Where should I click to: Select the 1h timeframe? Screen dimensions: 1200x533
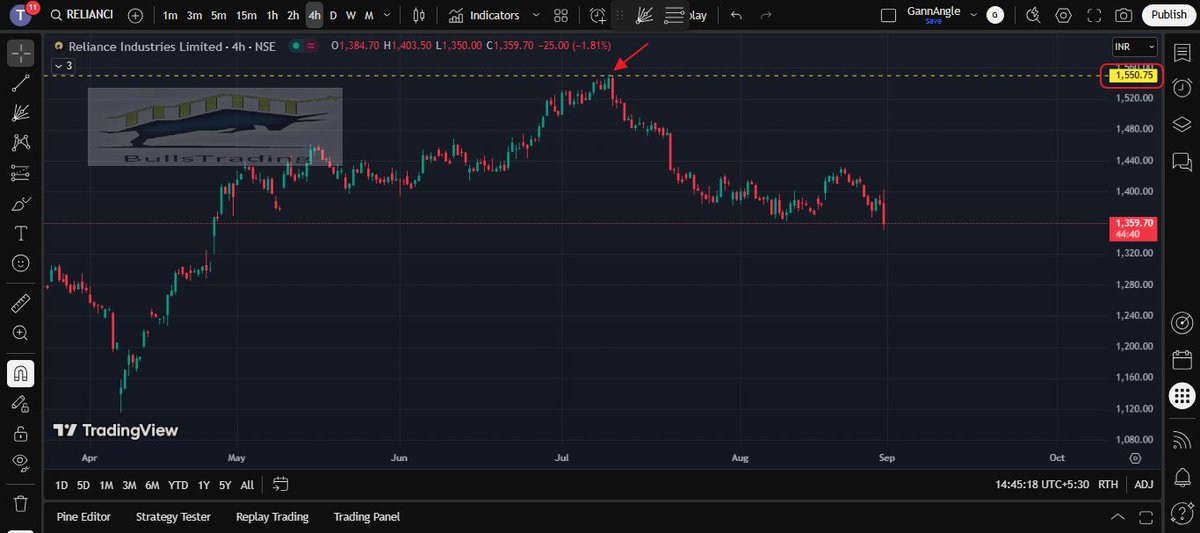[272, 15]
